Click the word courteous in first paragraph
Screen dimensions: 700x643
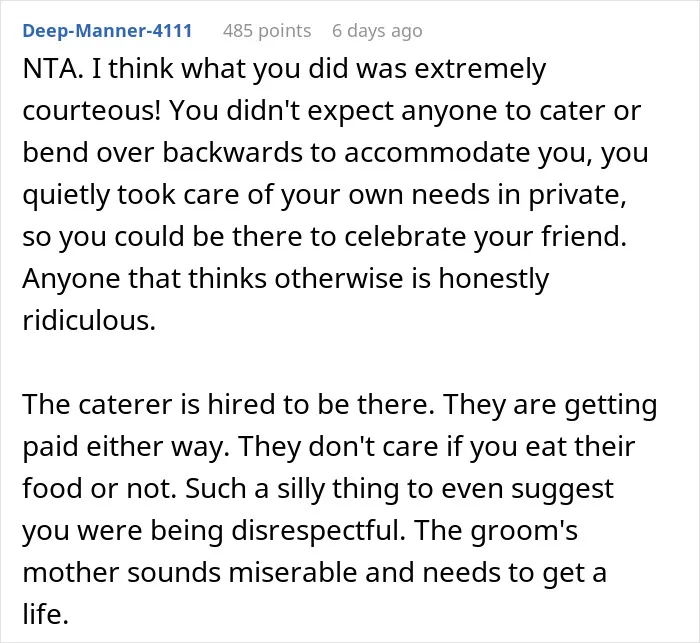[x=92, y=111]
